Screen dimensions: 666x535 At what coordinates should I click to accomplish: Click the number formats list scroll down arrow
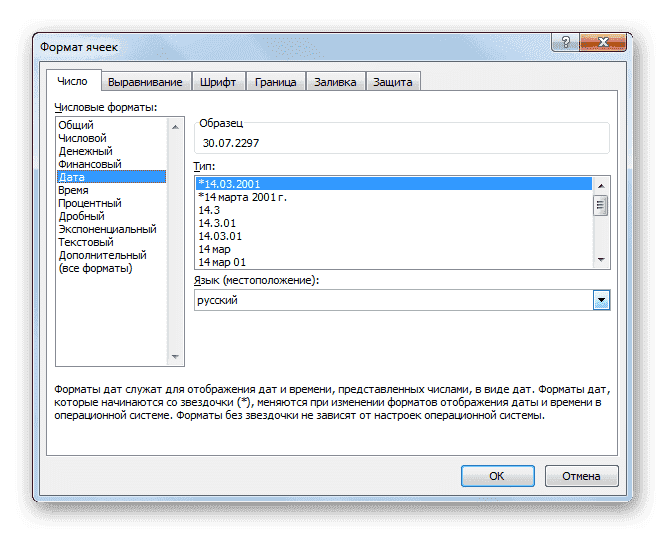point(175,357)
